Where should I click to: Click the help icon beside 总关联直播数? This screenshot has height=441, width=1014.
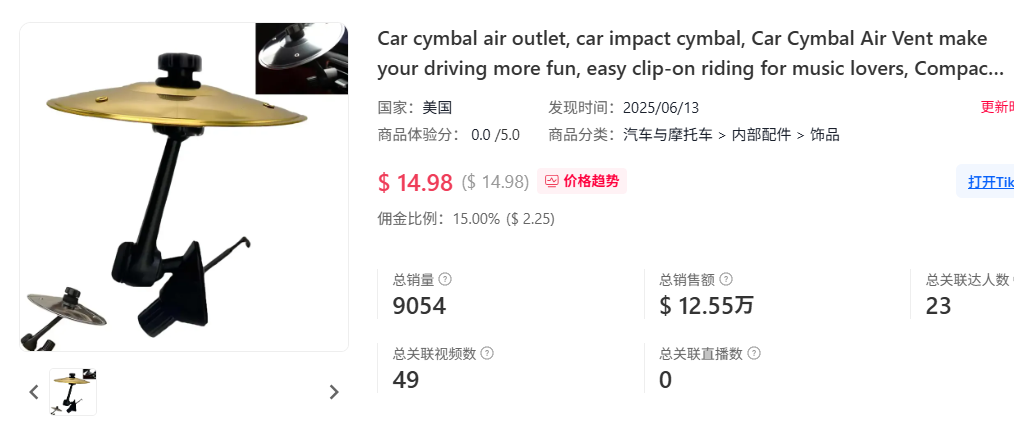pyautogui.click(x=754, y=353)
